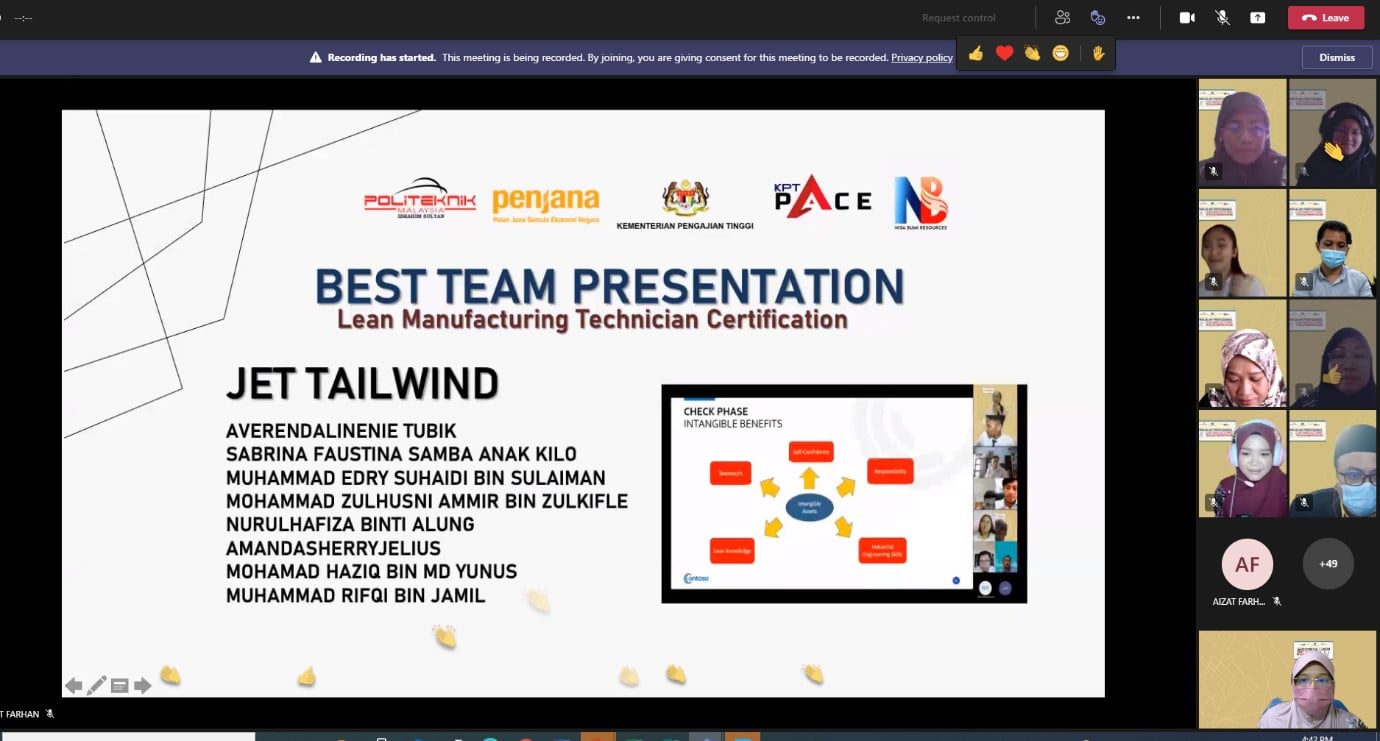This screenshot has height=741, width=1380.
Task: Open the +49 overflow participants bubble
Action: click(x=1328, y=563)
